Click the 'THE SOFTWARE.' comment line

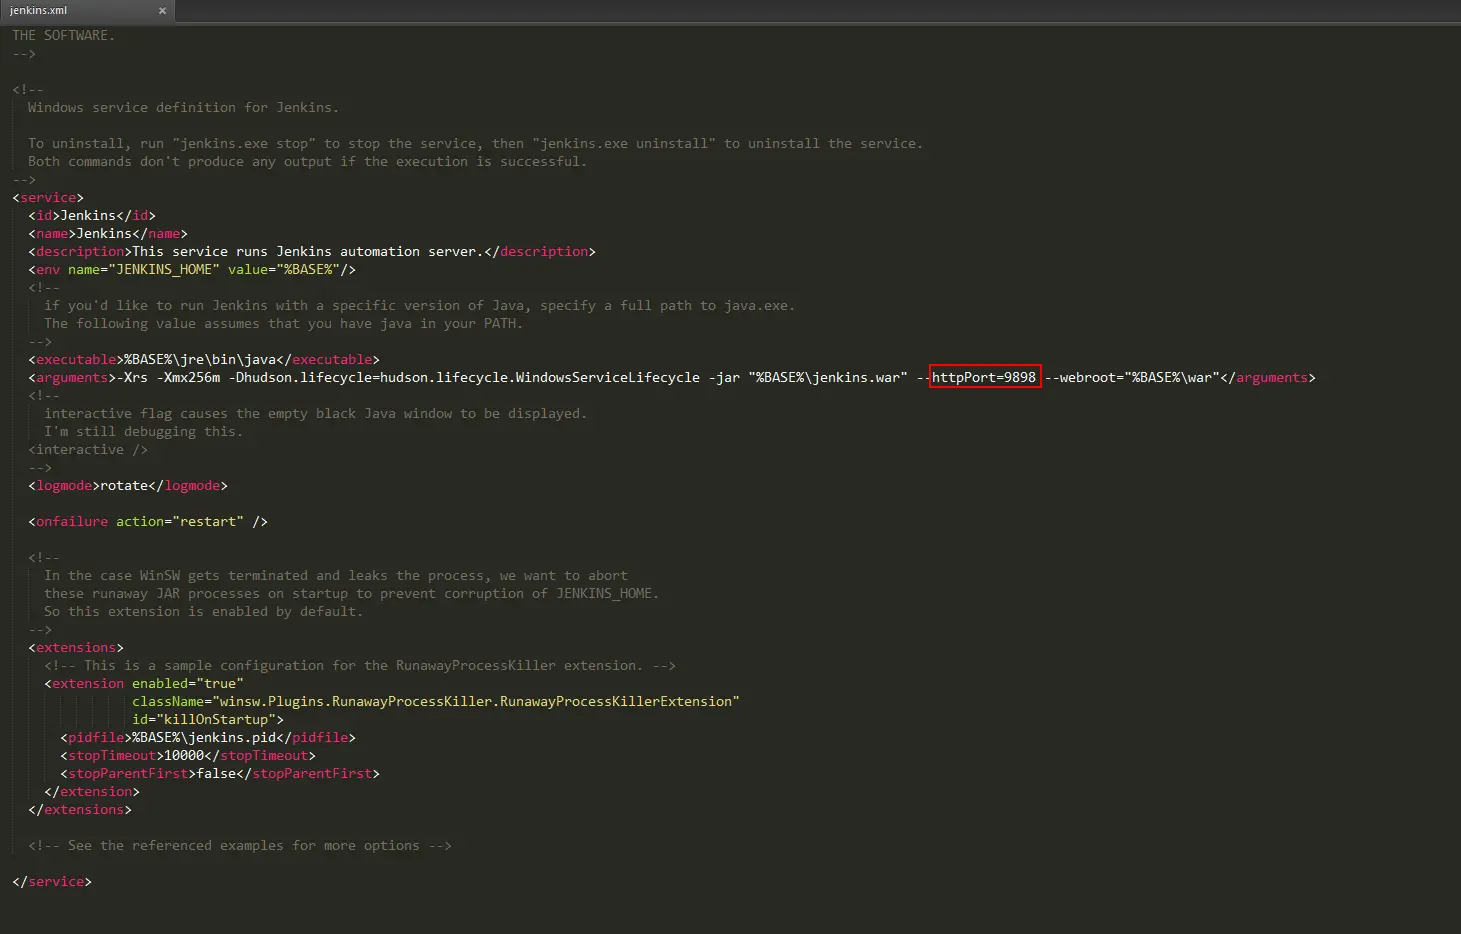point(63,35)
